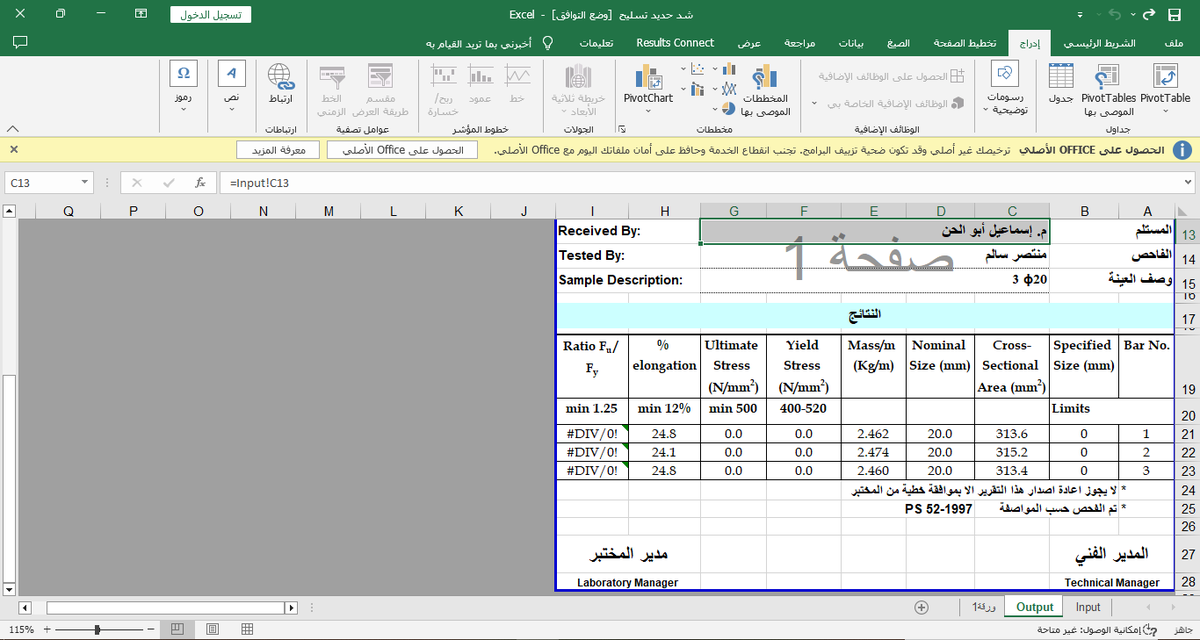
Task: Click the horizontal scrollbar track
Action: point(165,607)
